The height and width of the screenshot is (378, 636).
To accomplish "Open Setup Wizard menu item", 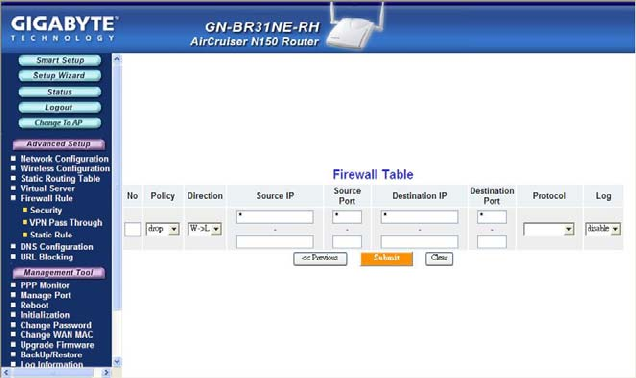I will point(60,76).
